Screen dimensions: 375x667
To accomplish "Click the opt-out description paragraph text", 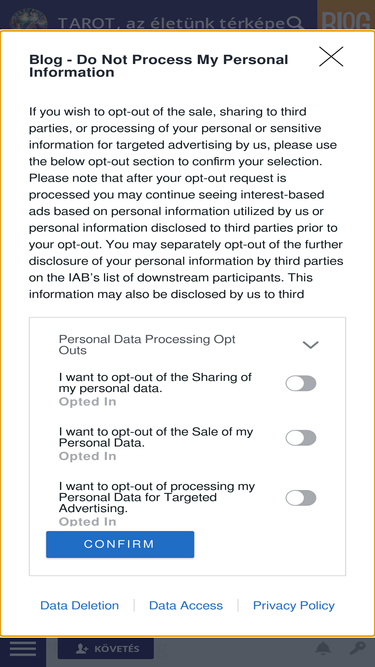I will 186,203.
